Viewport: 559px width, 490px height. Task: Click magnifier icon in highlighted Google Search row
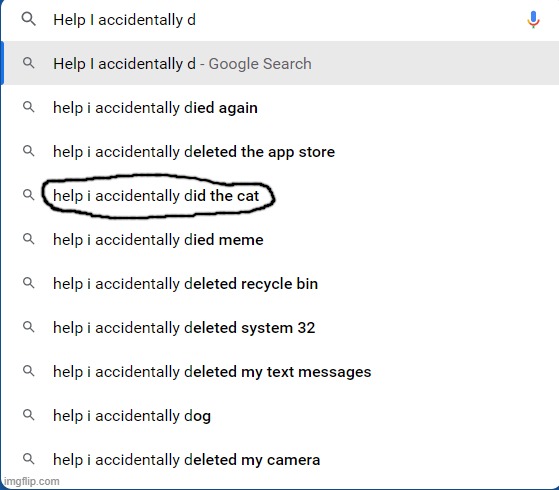pos(29,63)
